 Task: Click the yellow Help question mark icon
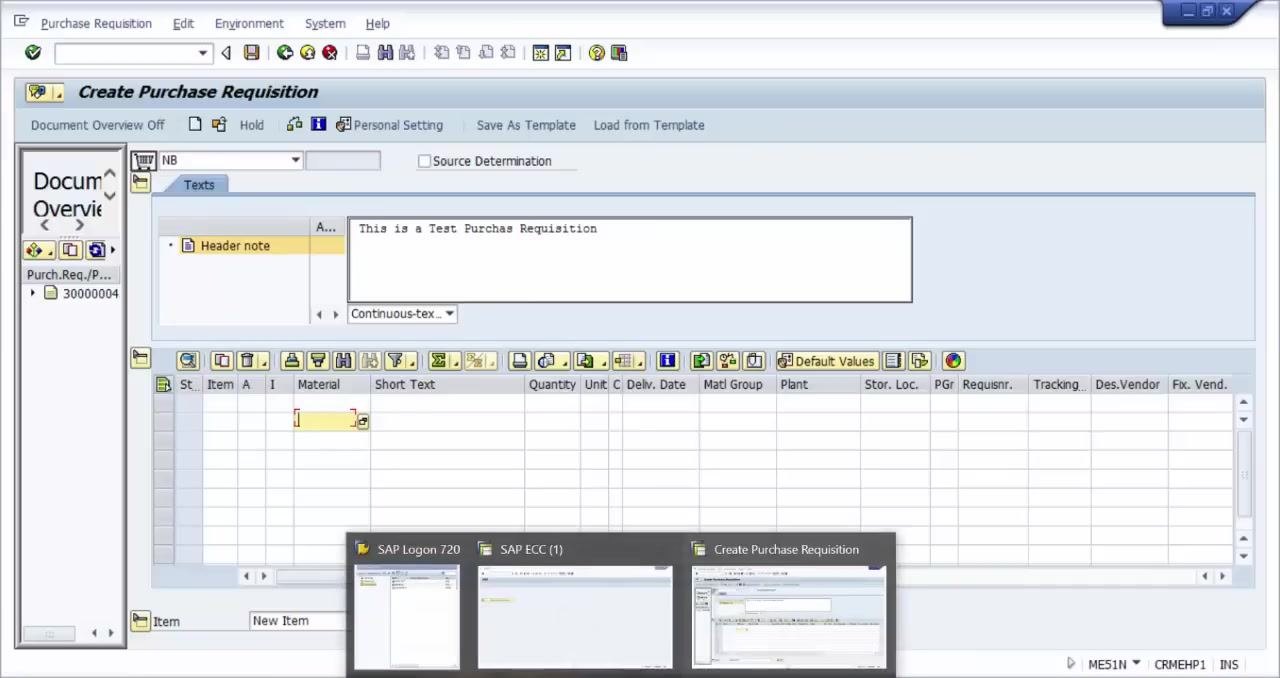click(597, 53)
